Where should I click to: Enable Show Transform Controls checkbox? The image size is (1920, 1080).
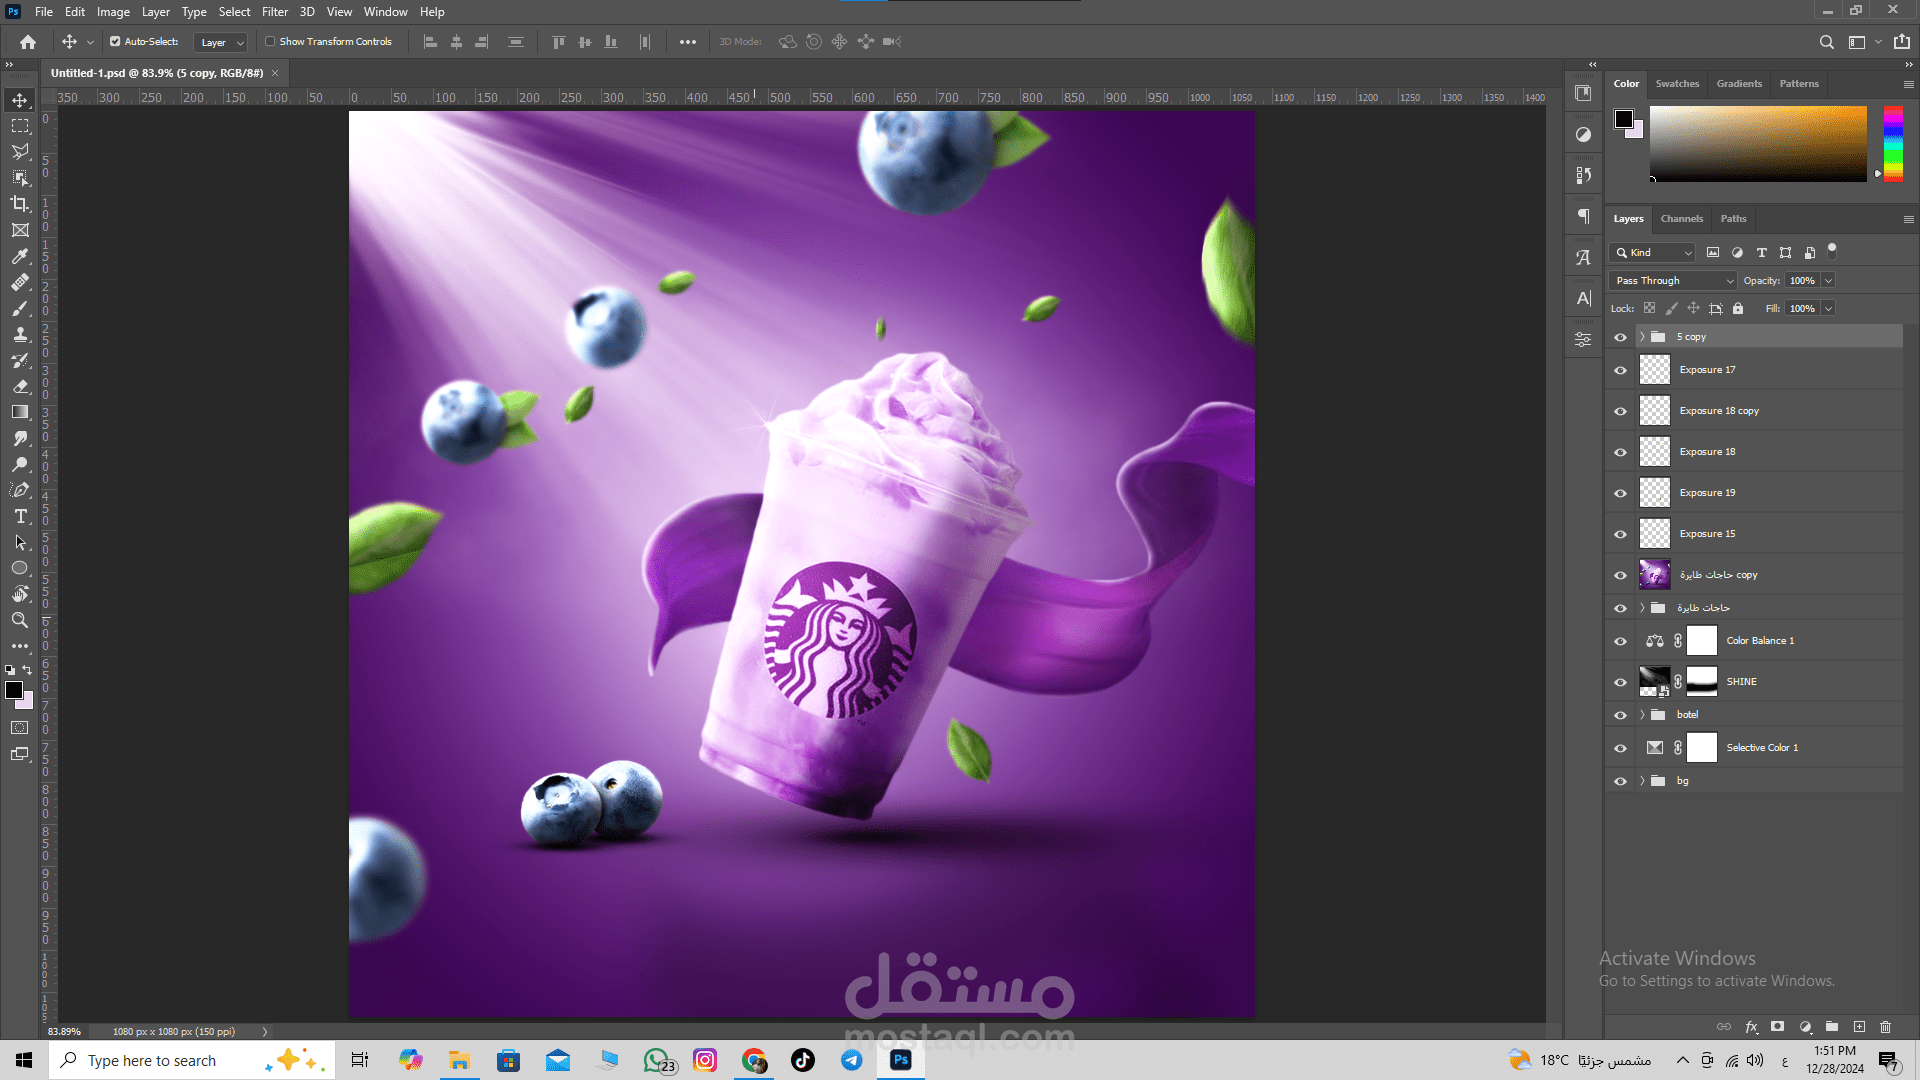click(270, 42)
